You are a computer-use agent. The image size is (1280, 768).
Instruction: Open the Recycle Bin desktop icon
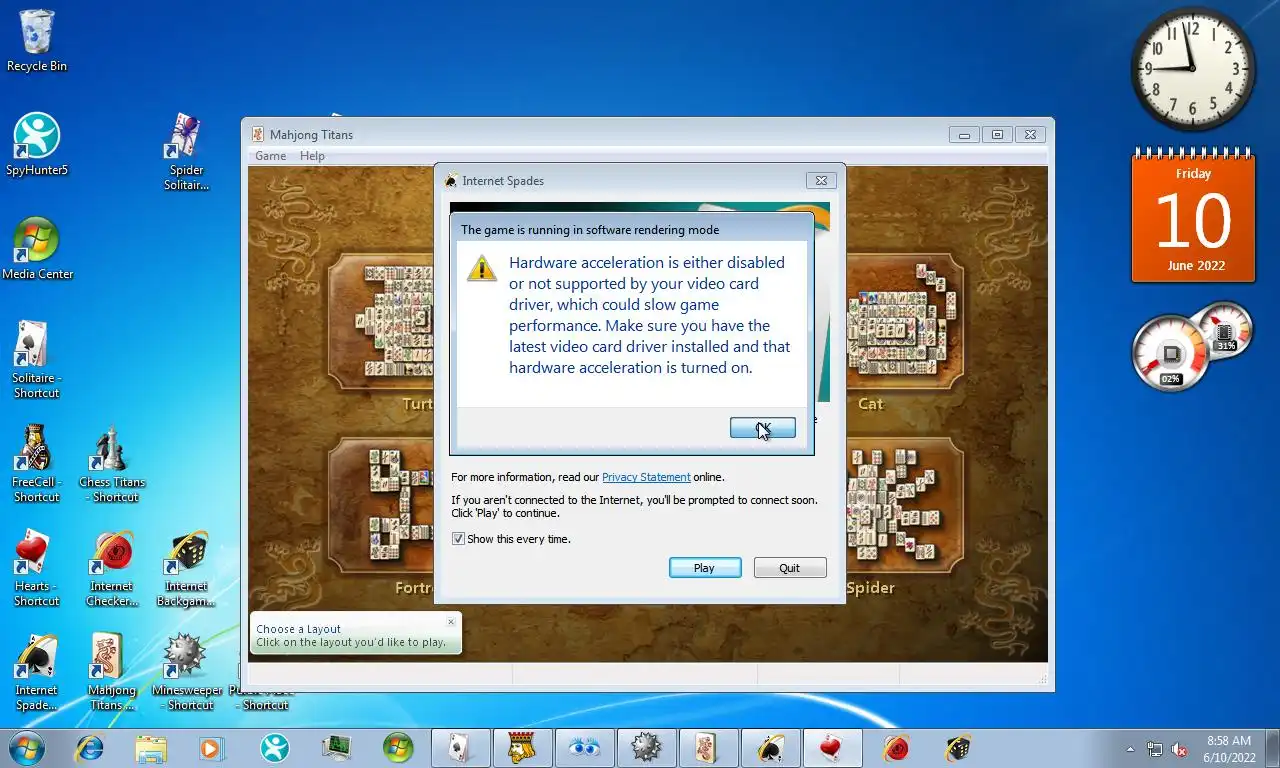(37, 41)
